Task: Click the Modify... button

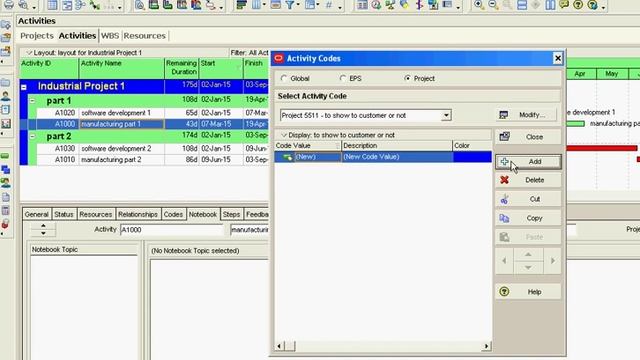Action: coord(526,115)
